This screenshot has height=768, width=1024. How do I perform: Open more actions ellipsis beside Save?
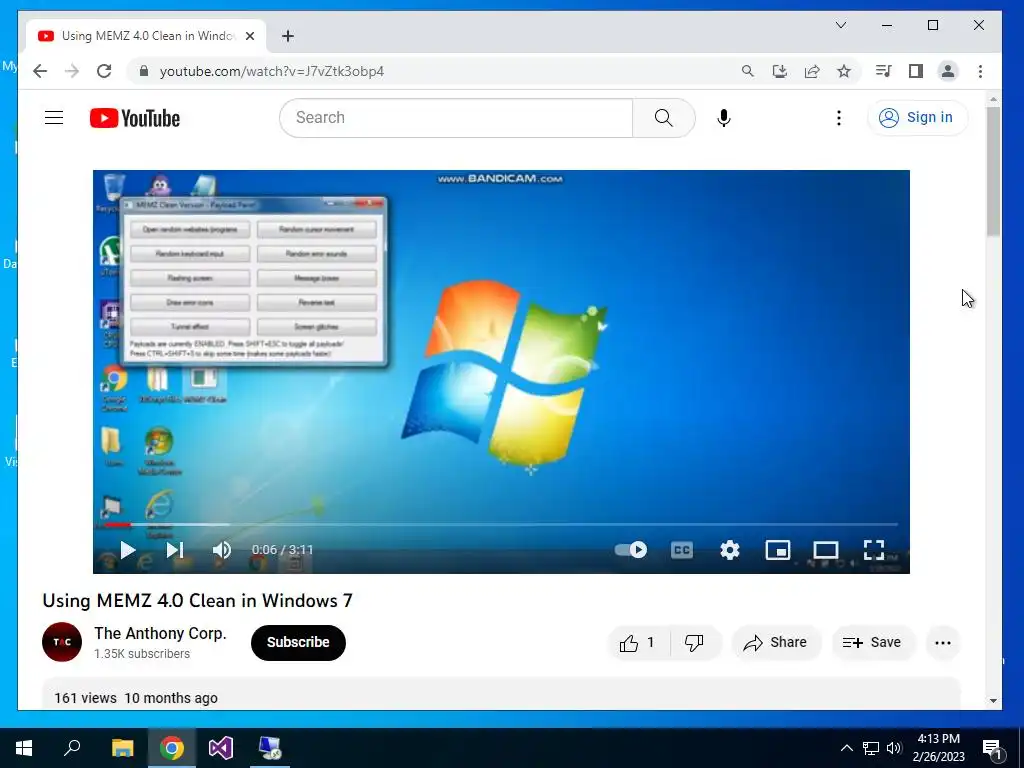click(x=942, y=643)
